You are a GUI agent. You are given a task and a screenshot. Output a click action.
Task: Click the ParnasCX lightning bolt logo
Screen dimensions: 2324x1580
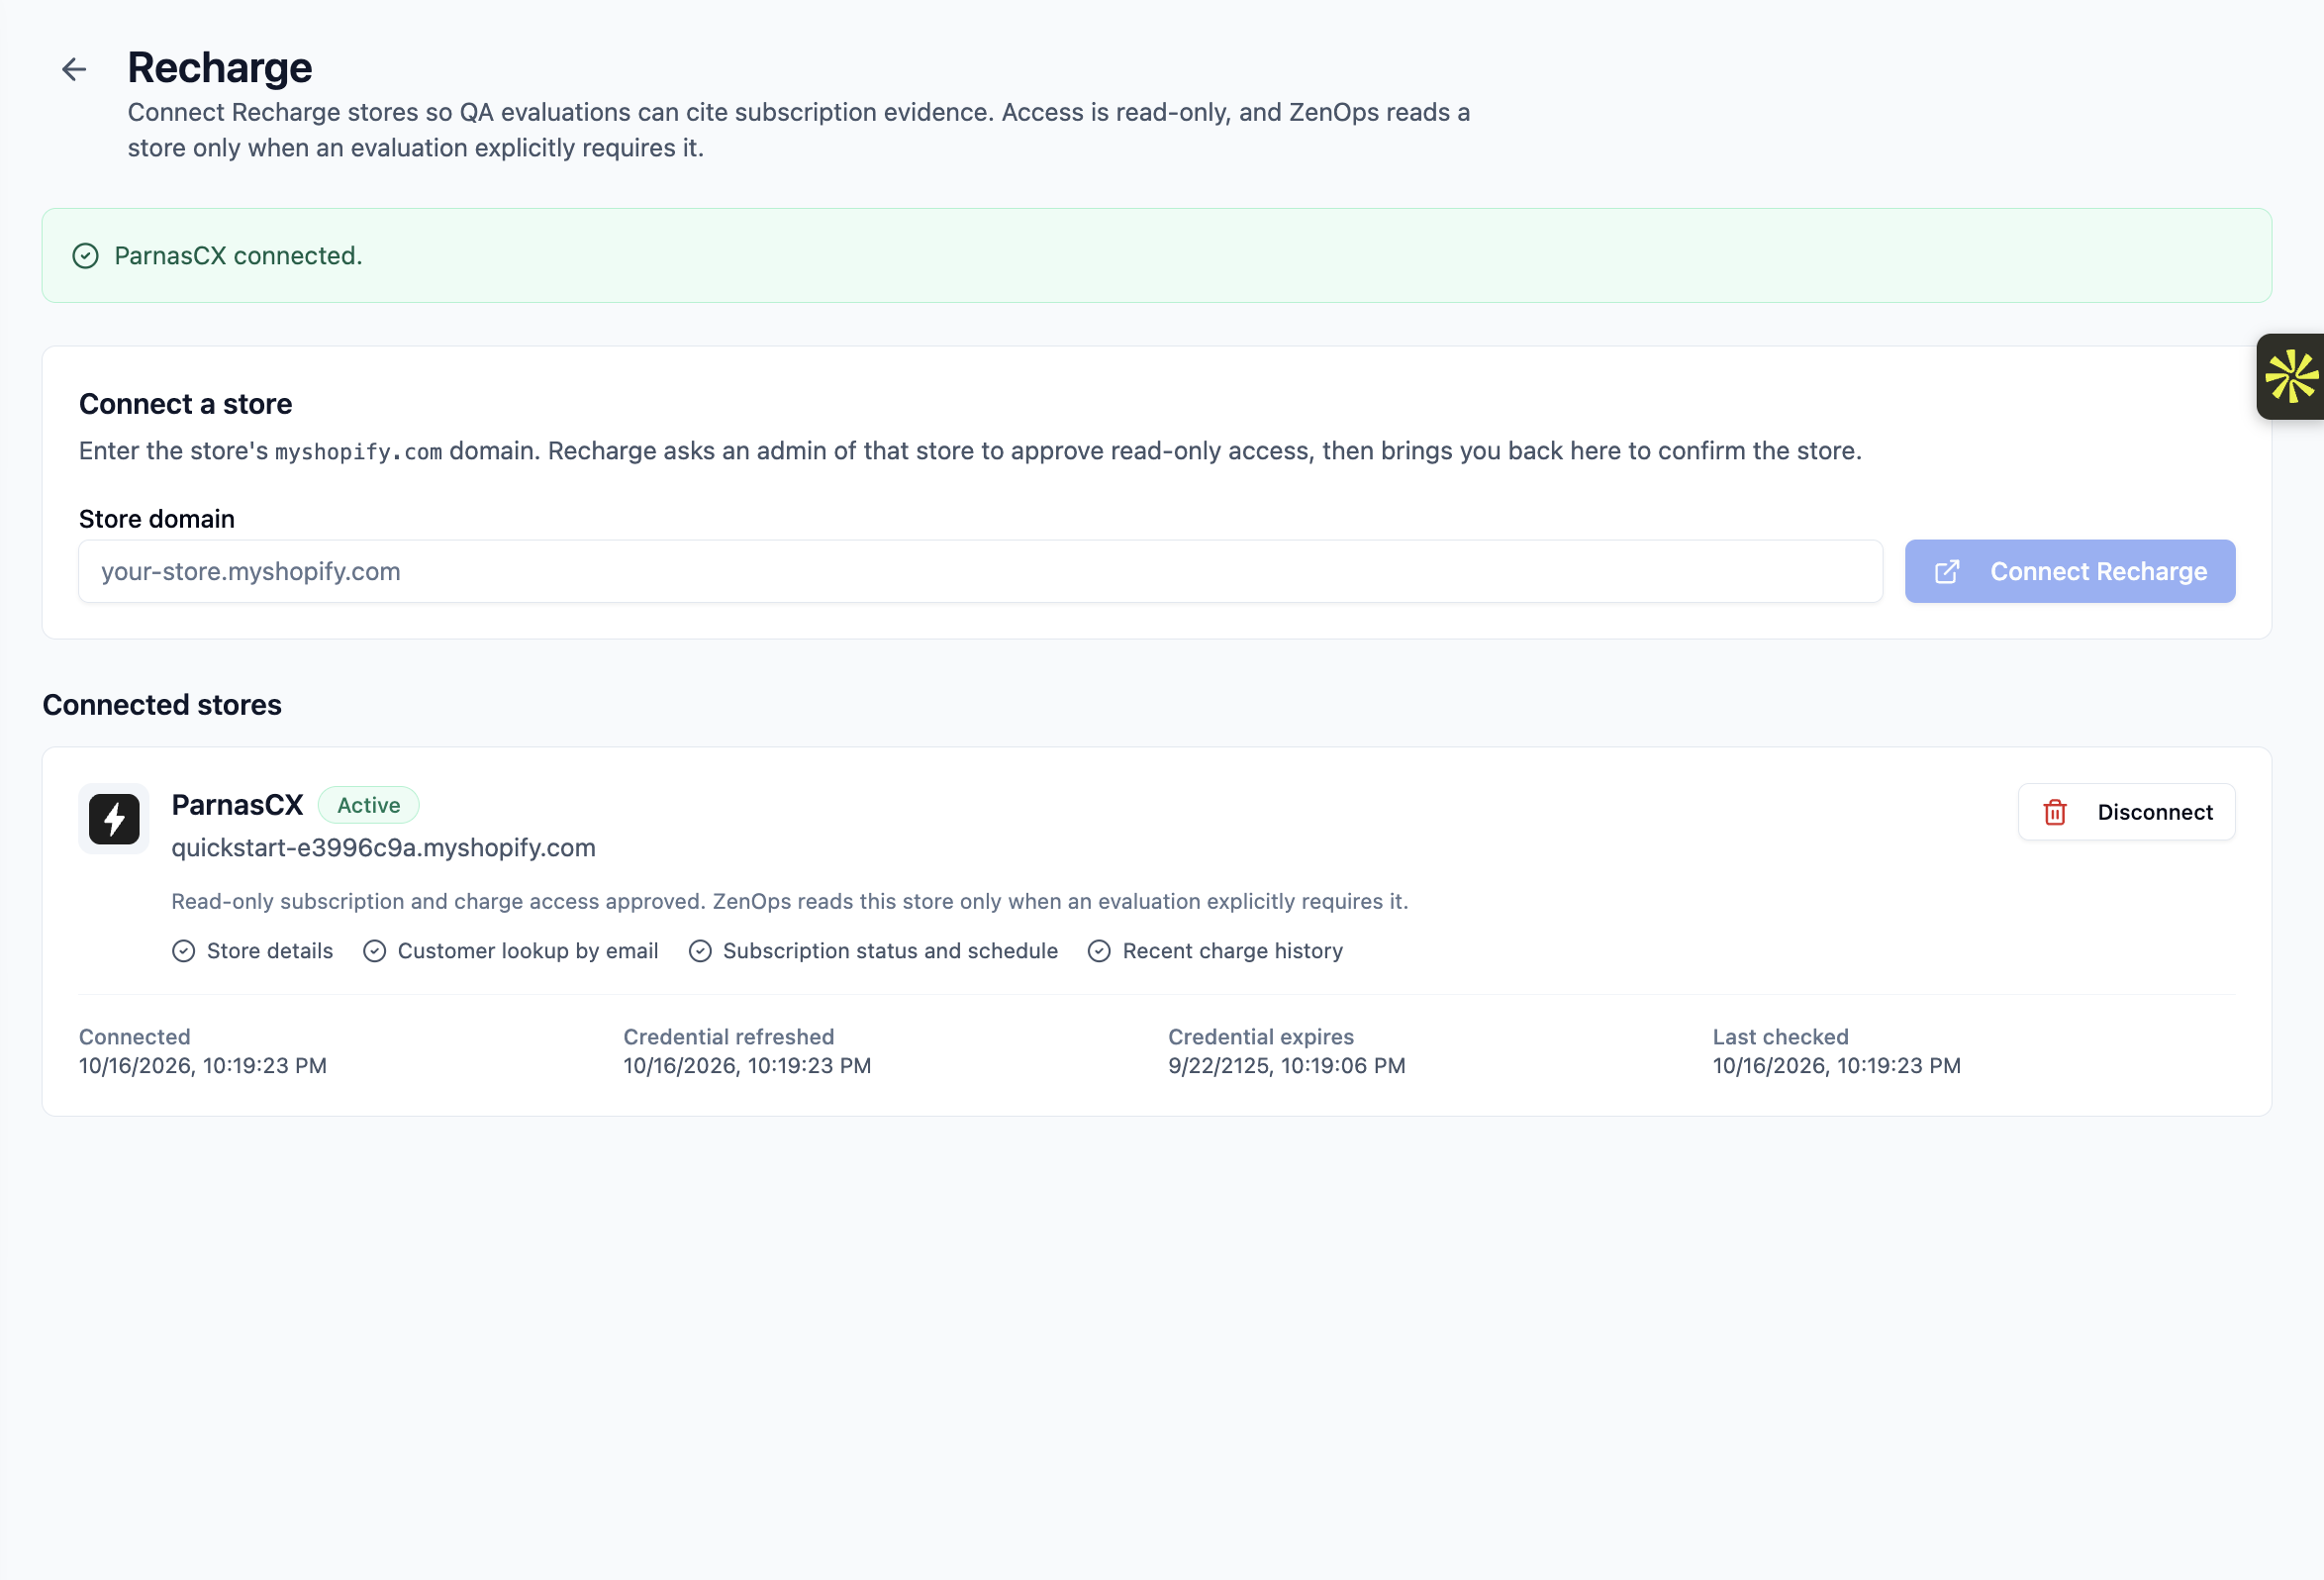[114, 819]
